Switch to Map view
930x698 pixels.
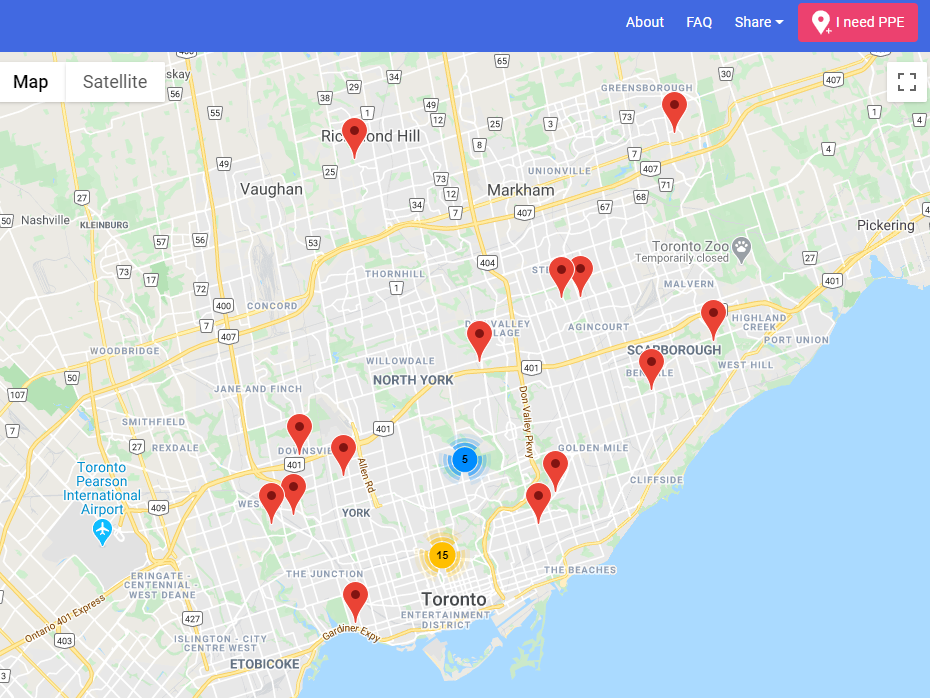click(31, 82)
